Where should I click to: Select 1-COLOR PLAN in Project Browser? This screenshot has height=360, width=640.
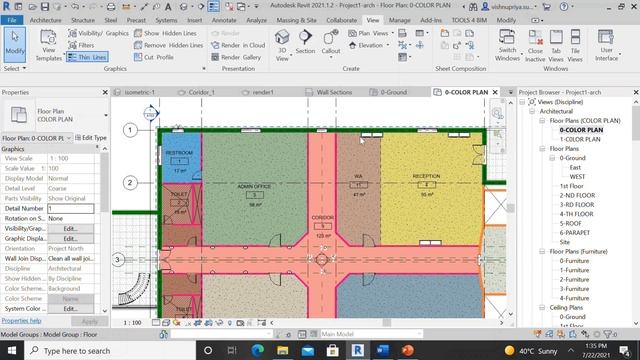(580, 139)
